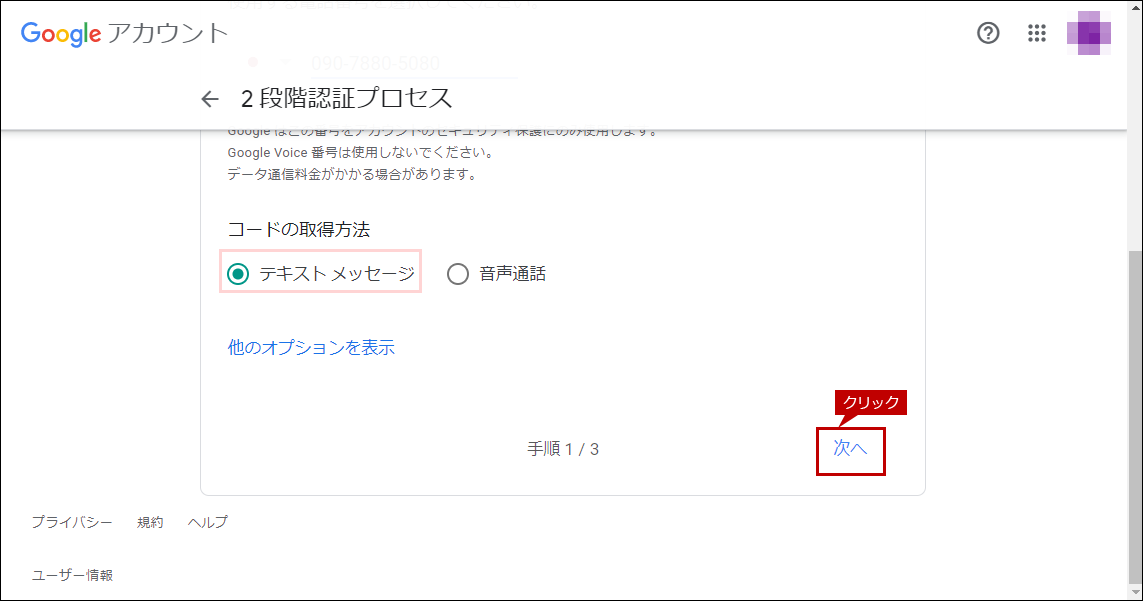This screenshot has width=1143, height=601.
Task: Open the ヘルプ footer link
Action: coord(207,522)
